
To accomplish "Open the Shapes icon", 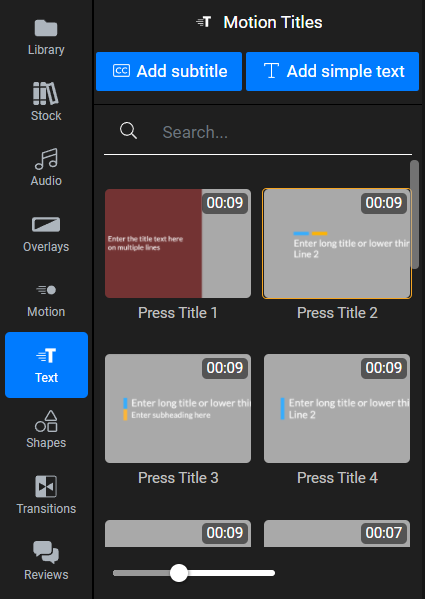I will [x=46, y=421].
